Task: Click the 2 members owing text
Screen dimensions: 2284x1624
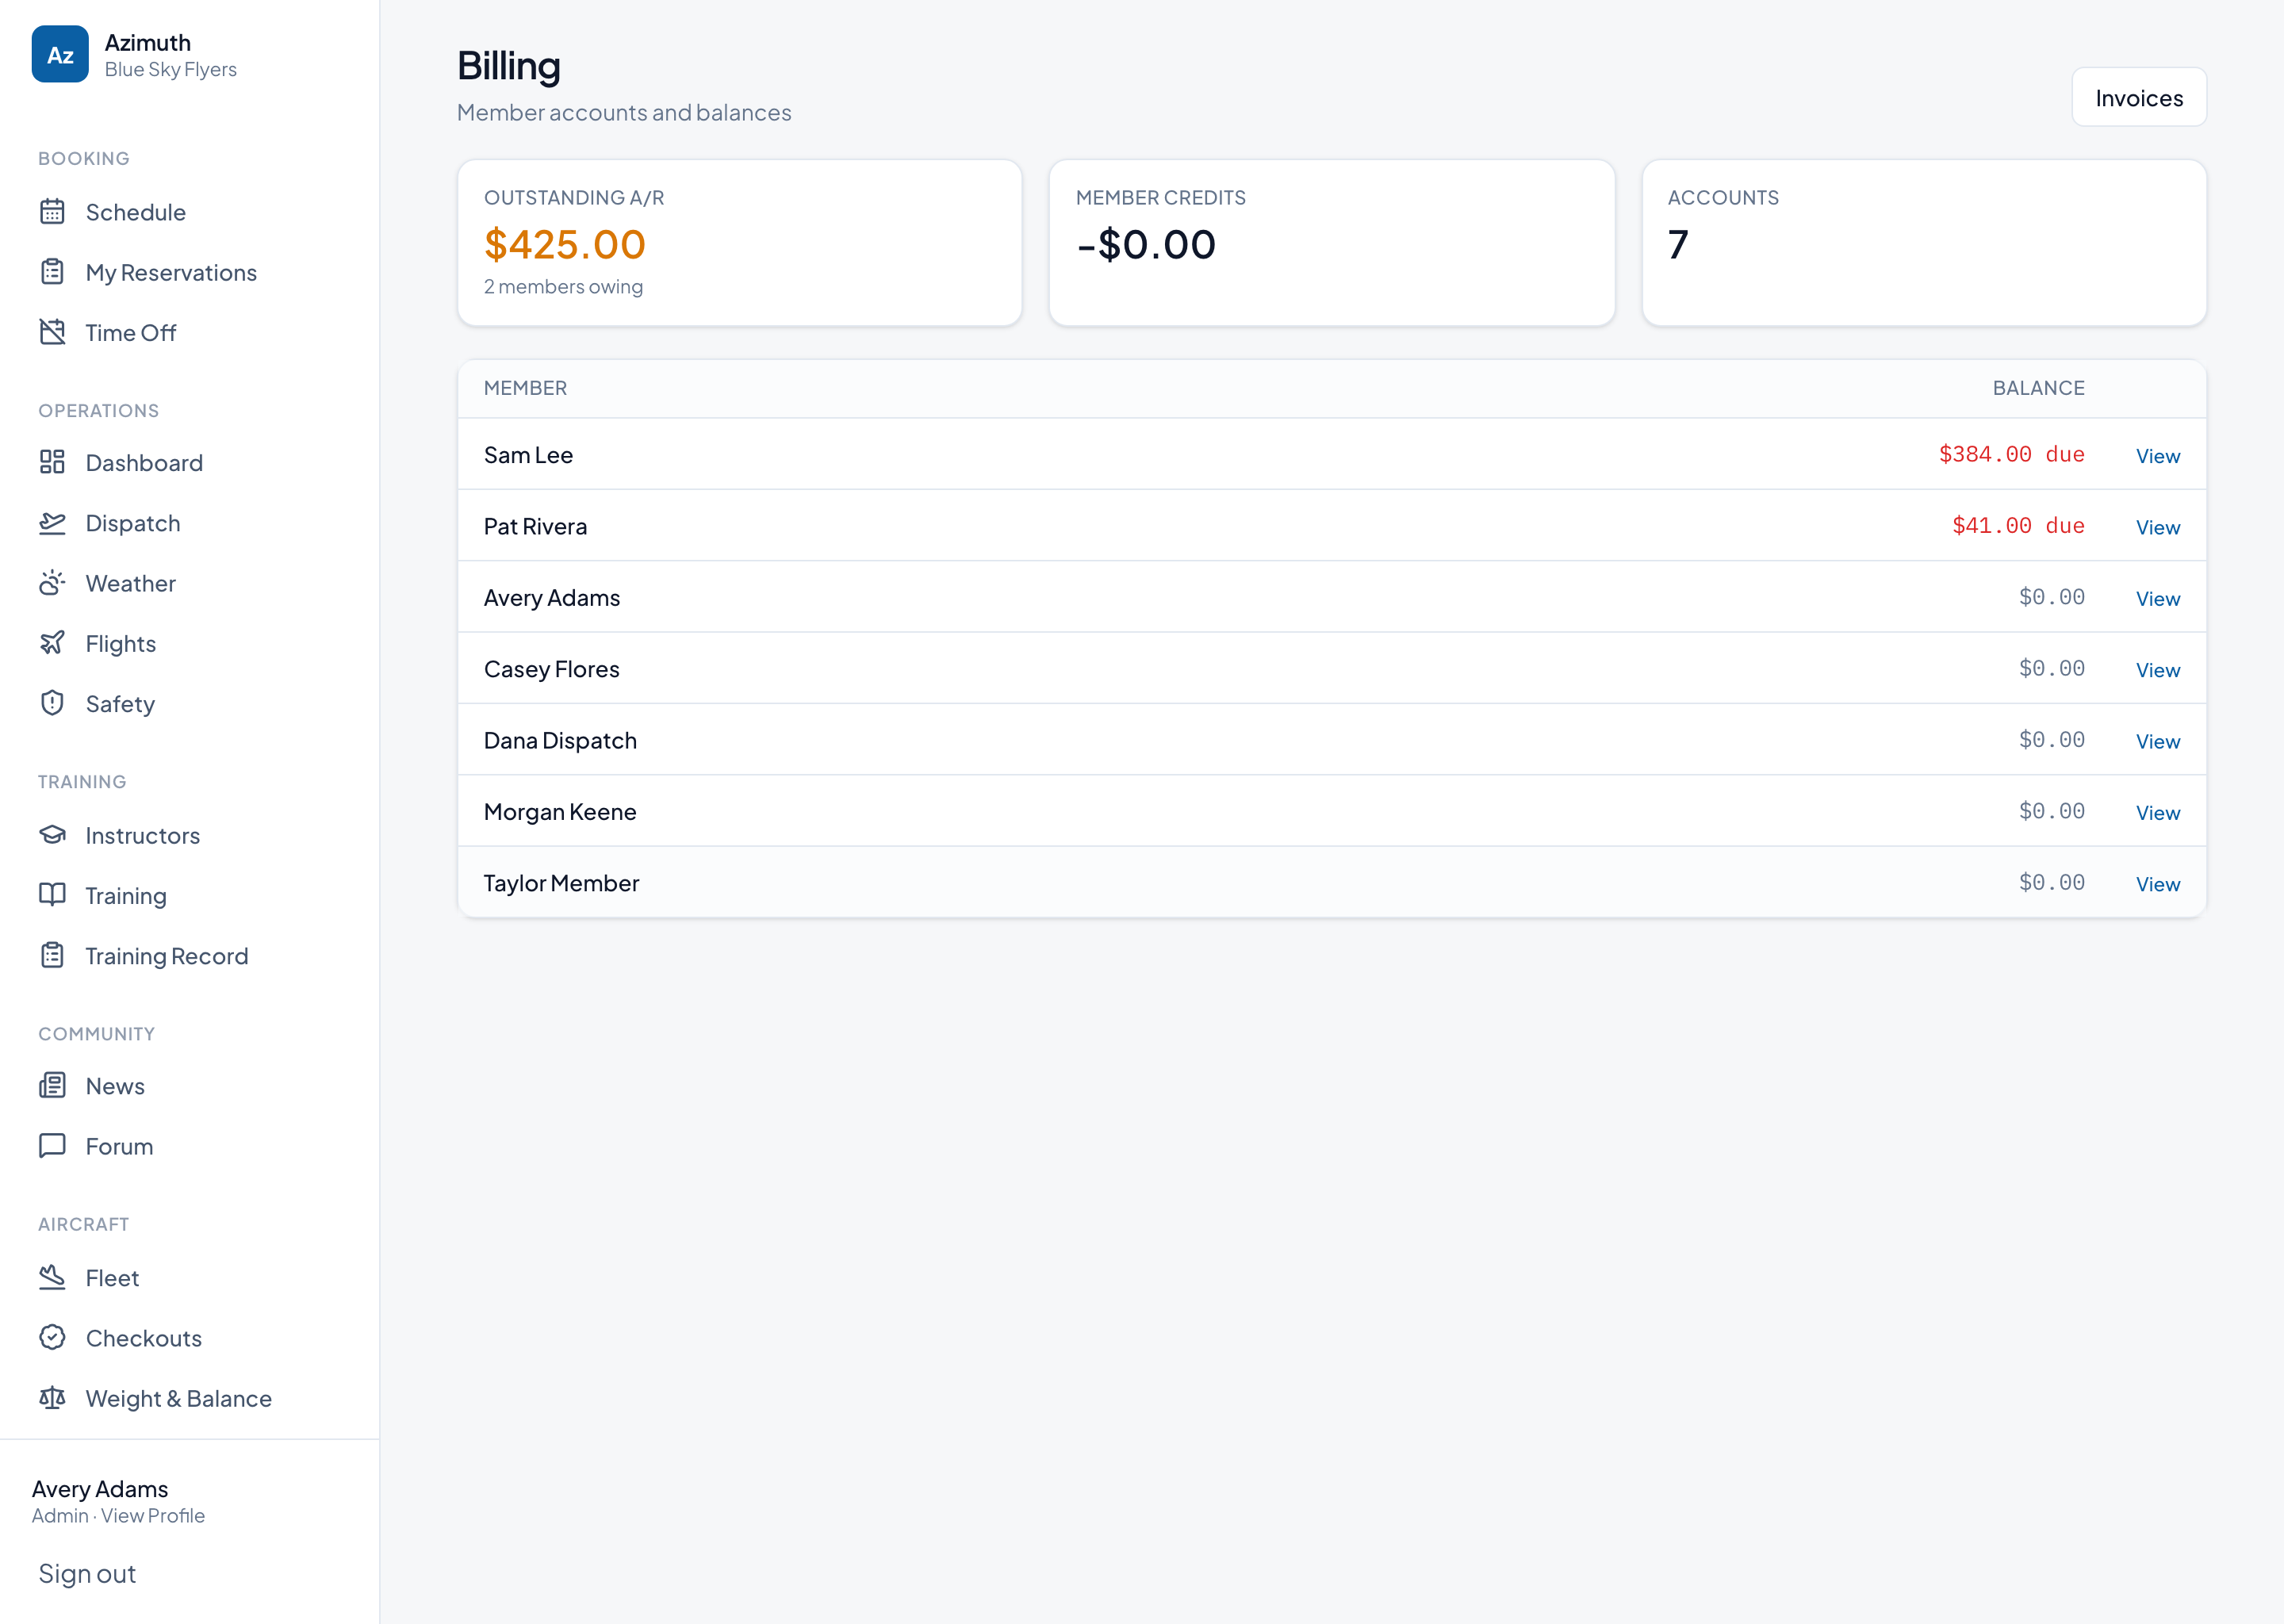Action: tap(563, 287)
